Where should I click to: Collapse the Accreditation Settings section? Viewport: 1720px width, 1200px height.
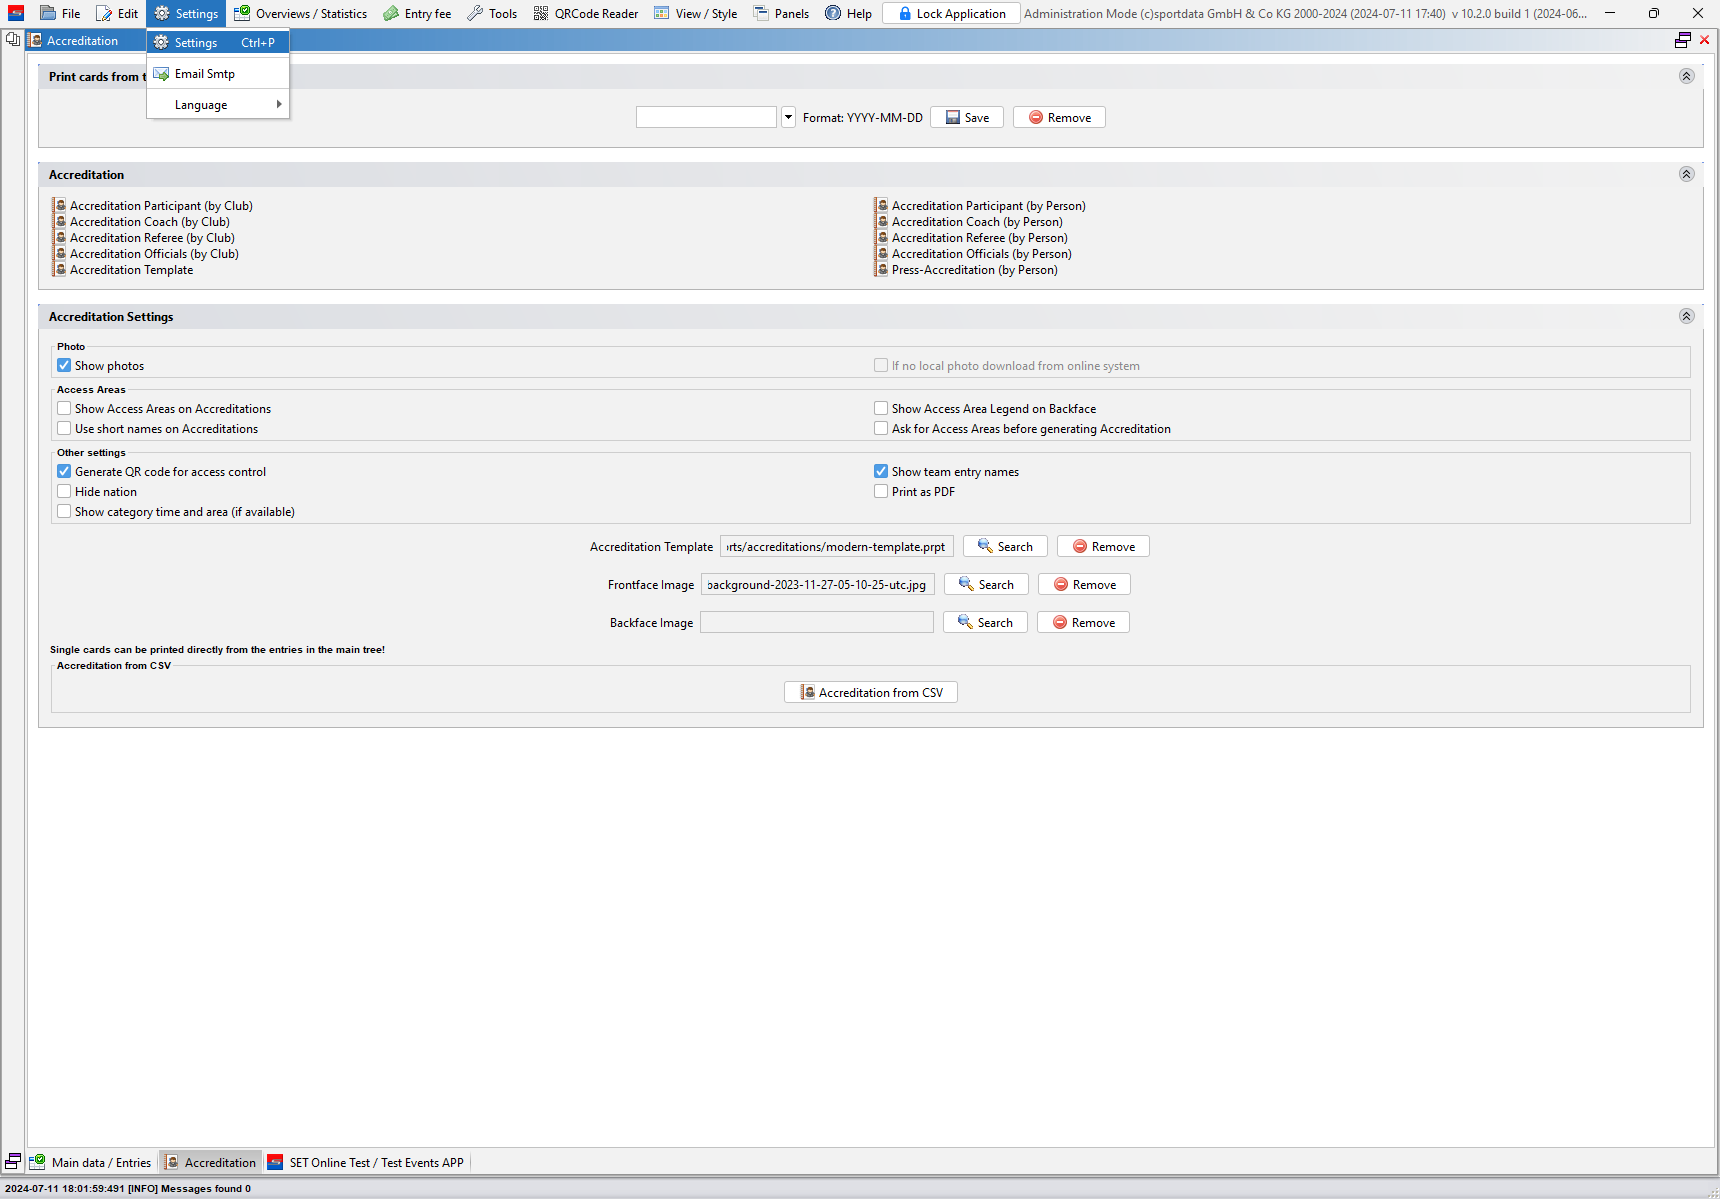(1686, 316)
